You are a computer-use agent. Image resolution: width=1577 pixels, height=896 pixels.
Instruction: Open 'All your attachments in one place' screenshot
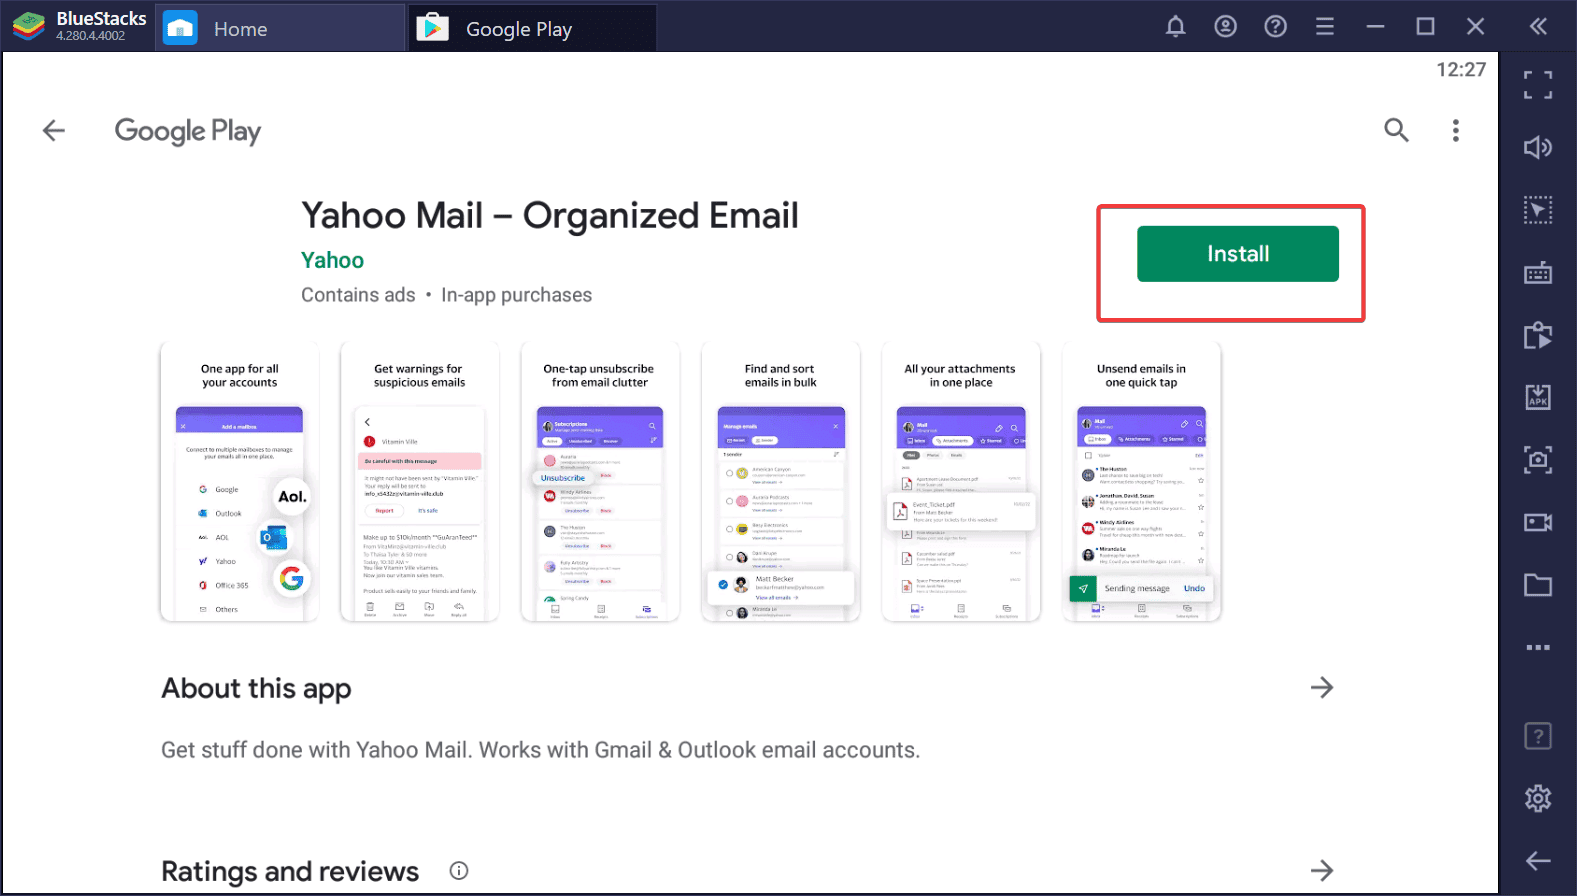961,481
